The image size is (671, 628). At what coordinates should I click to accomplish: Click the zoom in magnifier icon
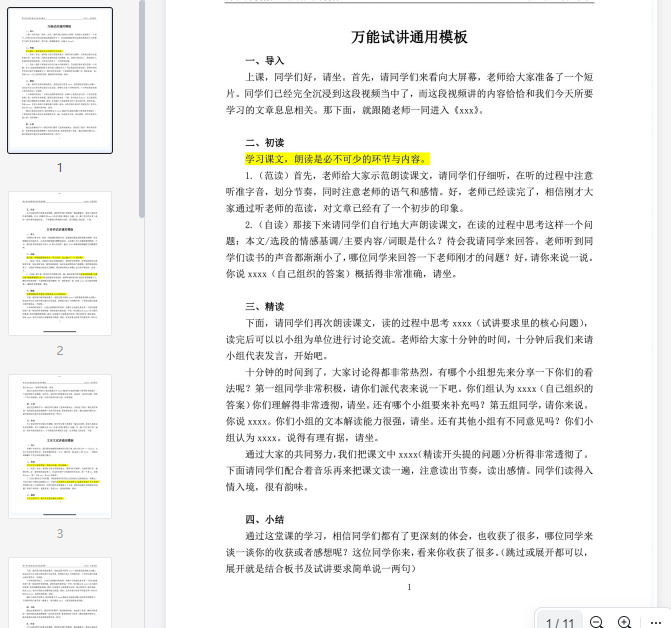(625, 622)
